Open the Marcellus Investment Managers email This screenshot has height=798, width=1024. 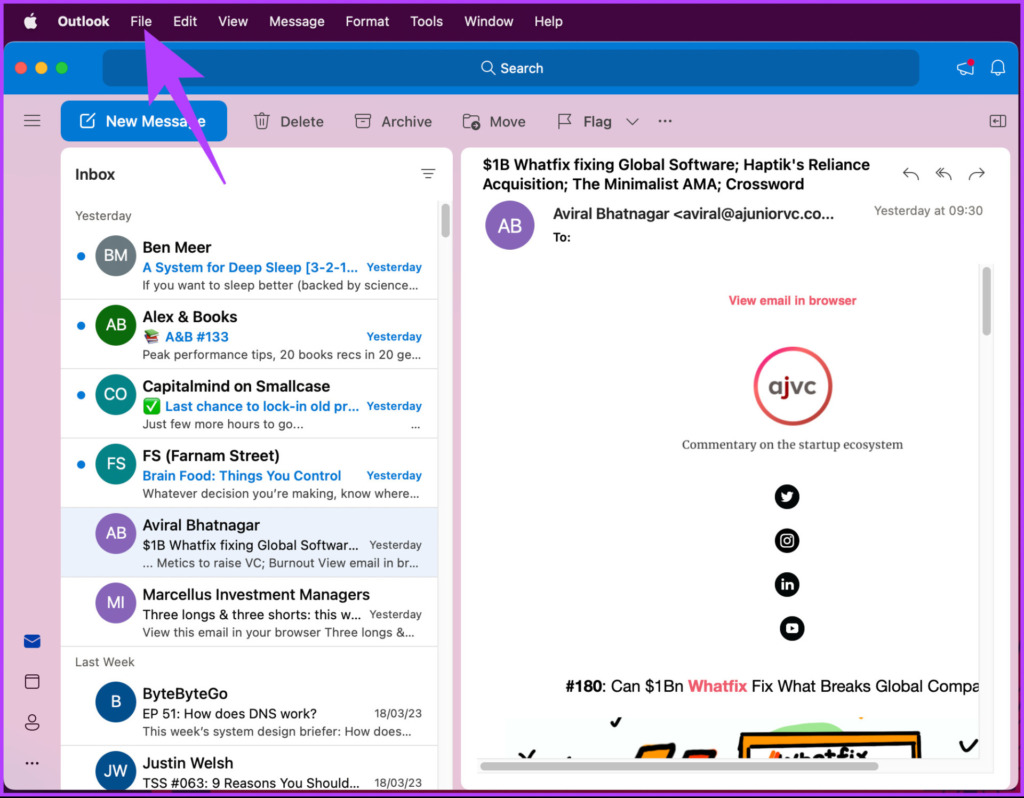pyautogui.click(x=249, y=612)
